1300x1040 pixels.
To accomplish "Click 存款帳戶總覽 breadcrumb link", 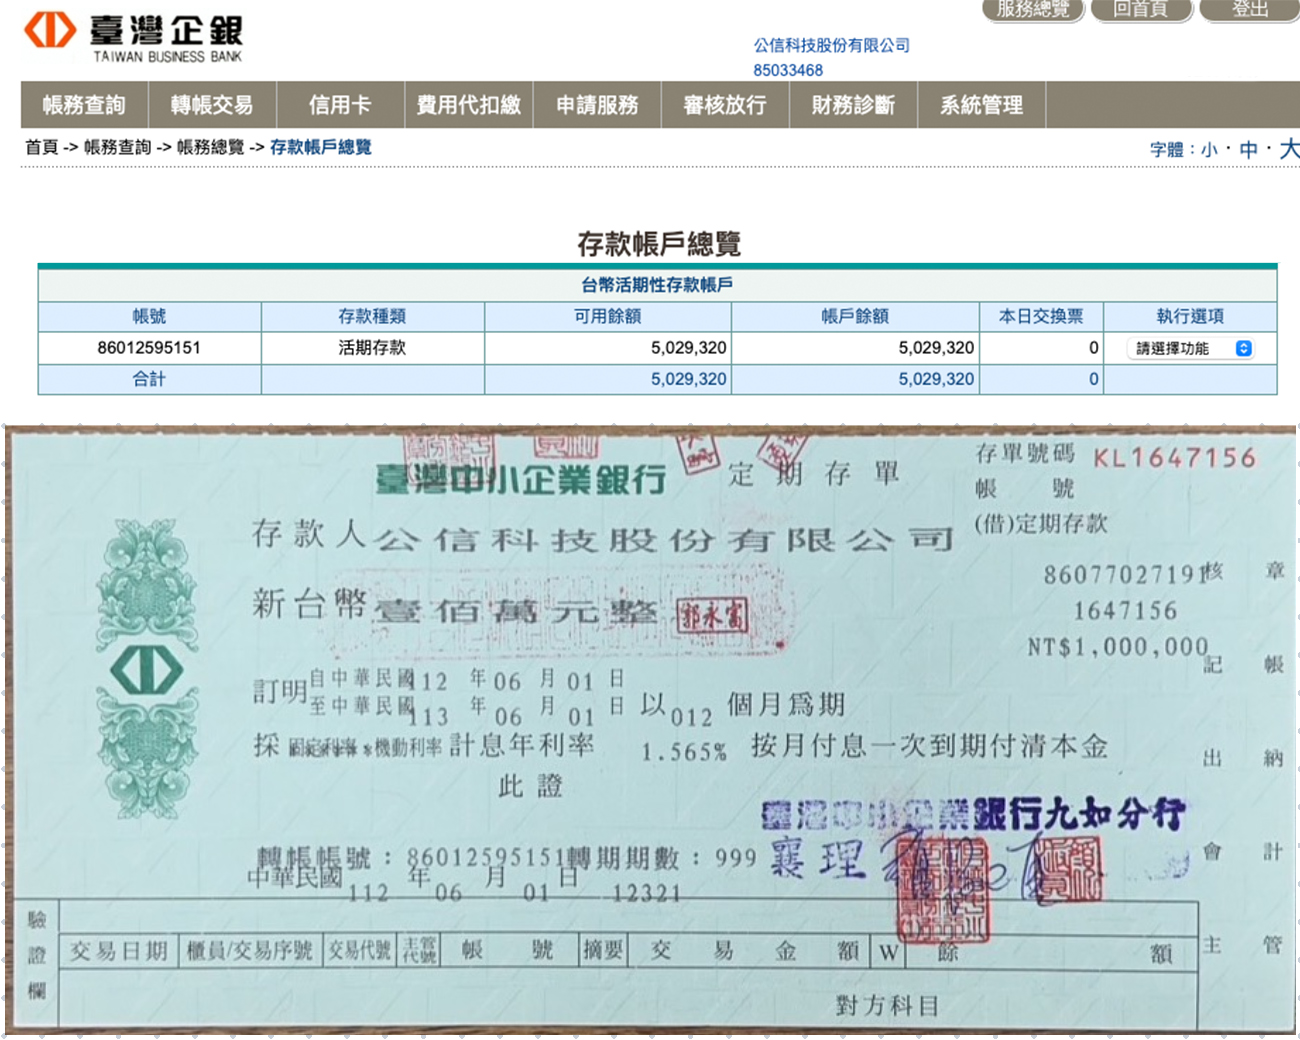I will [320, 147].
